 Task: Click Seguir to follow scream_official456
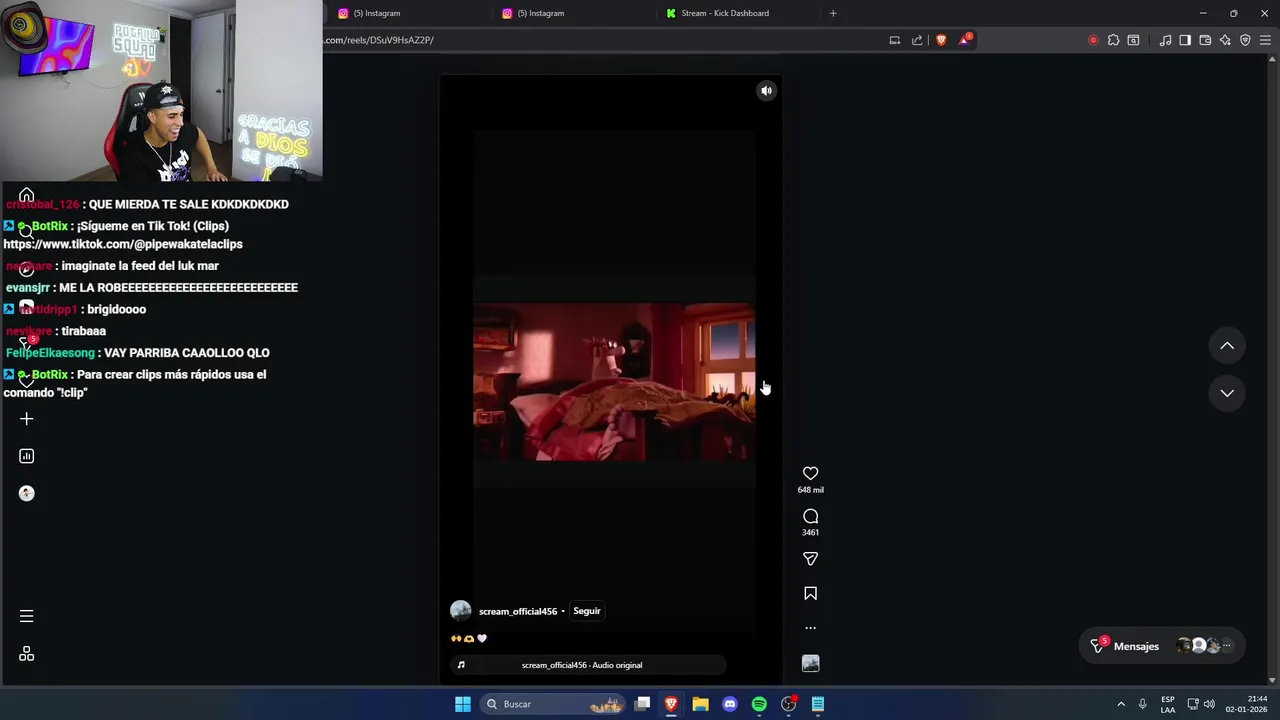pos(587,611)
